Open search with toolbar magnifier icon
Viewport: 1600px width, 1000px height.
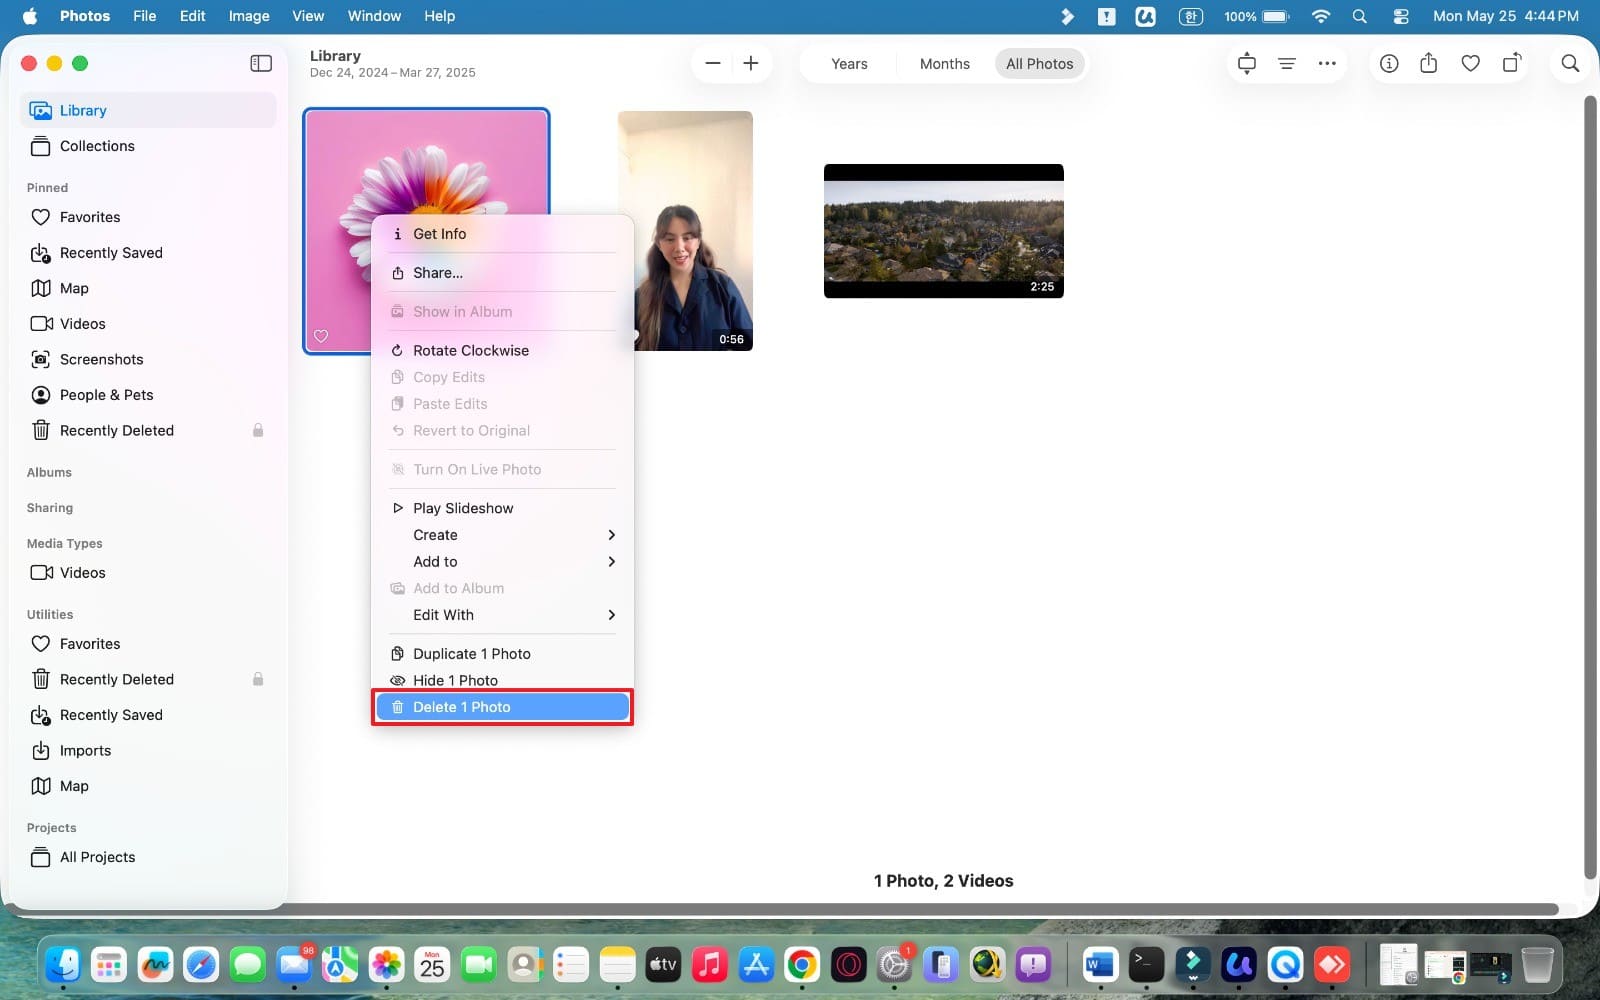coord(1570,63)
